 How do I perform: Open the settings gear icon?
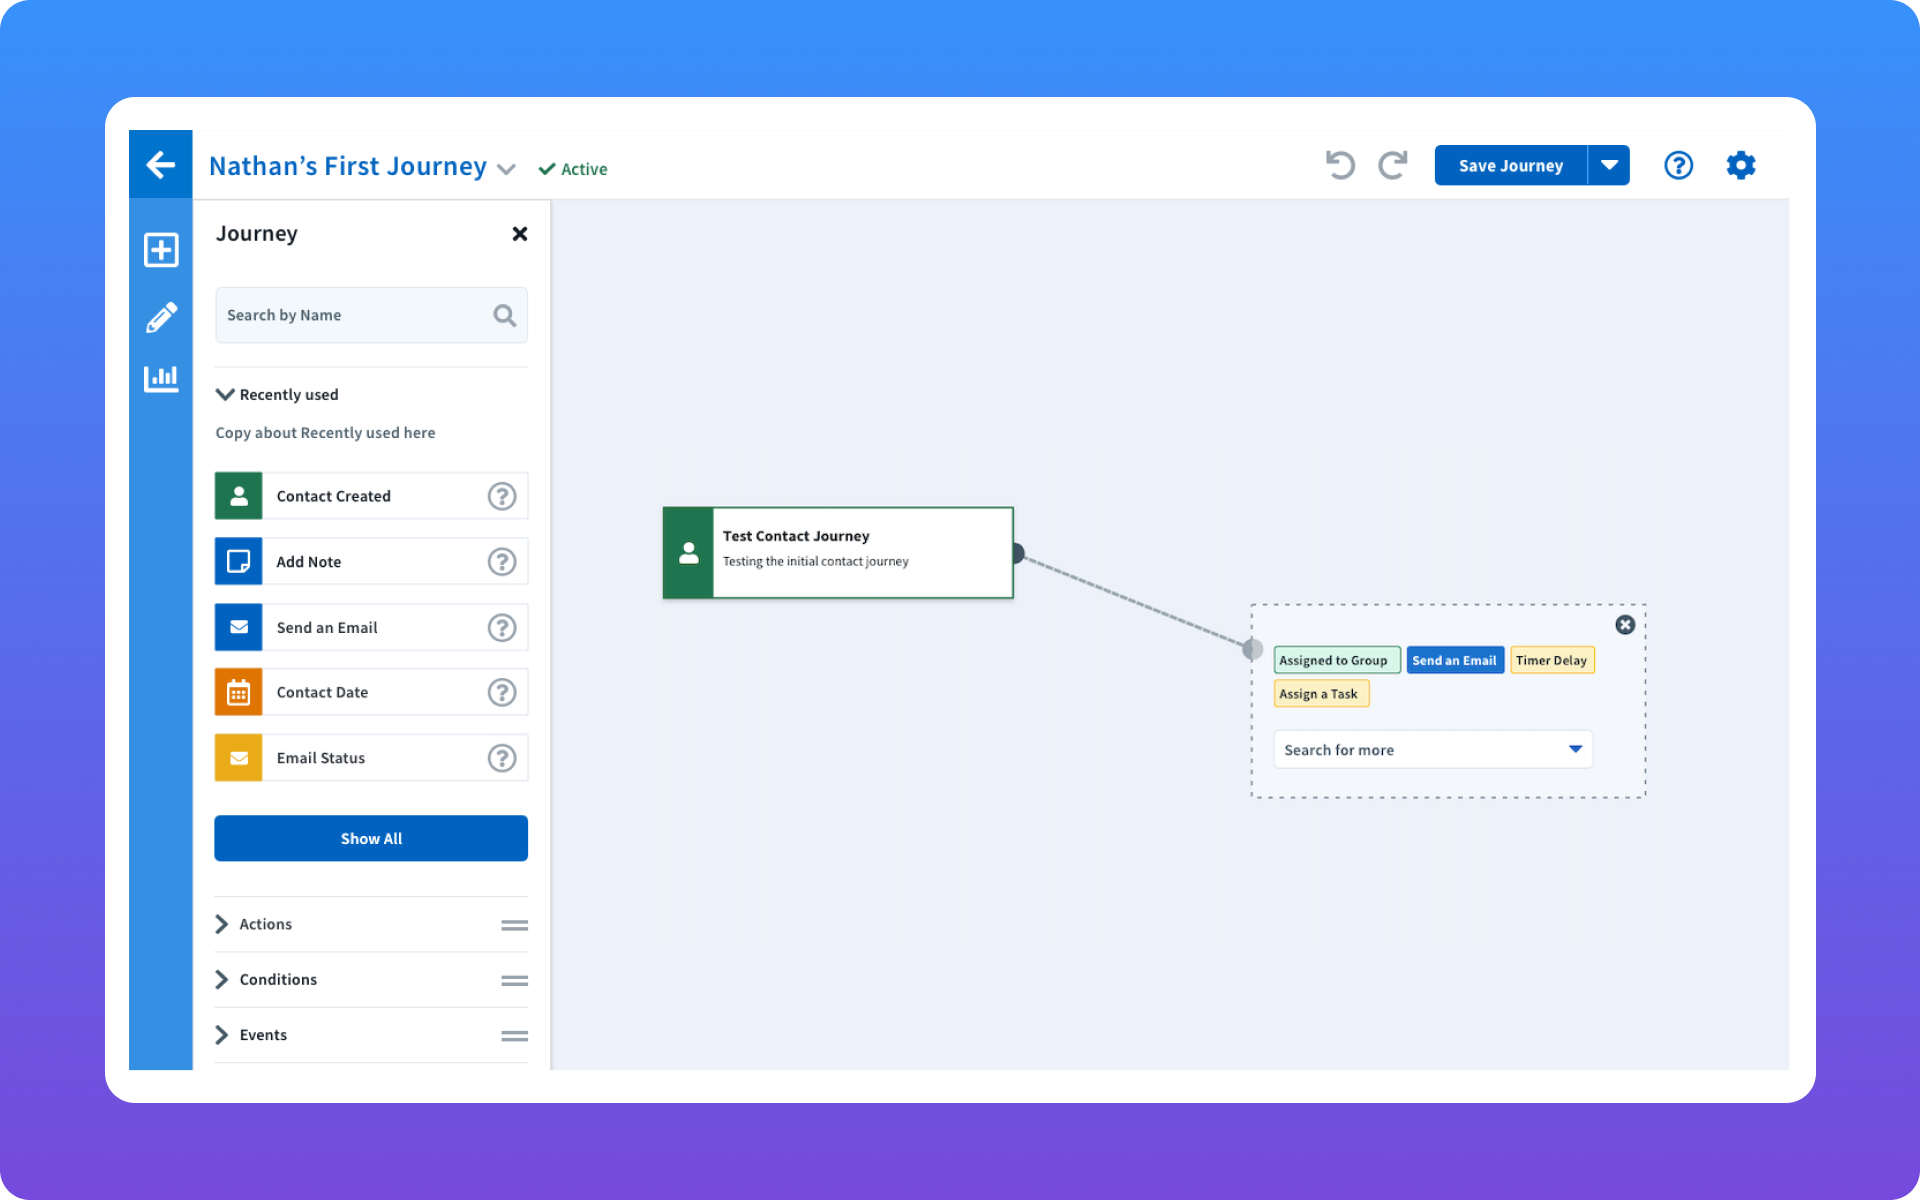[x=1740, y=165]
